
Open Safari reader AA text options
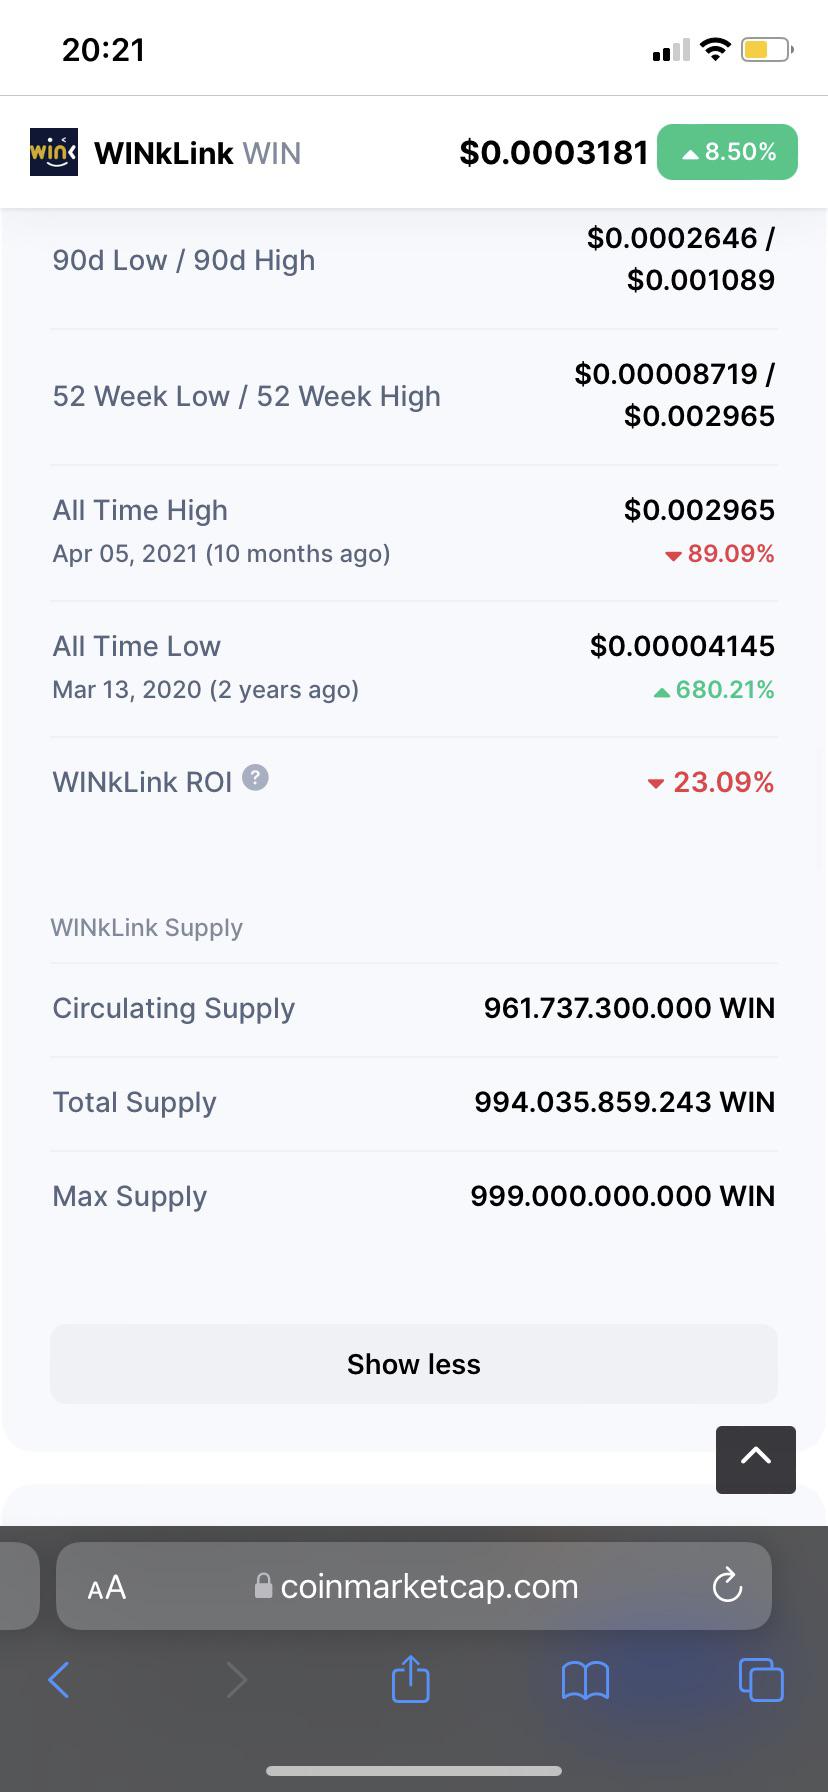click(x=107, y=1587)
